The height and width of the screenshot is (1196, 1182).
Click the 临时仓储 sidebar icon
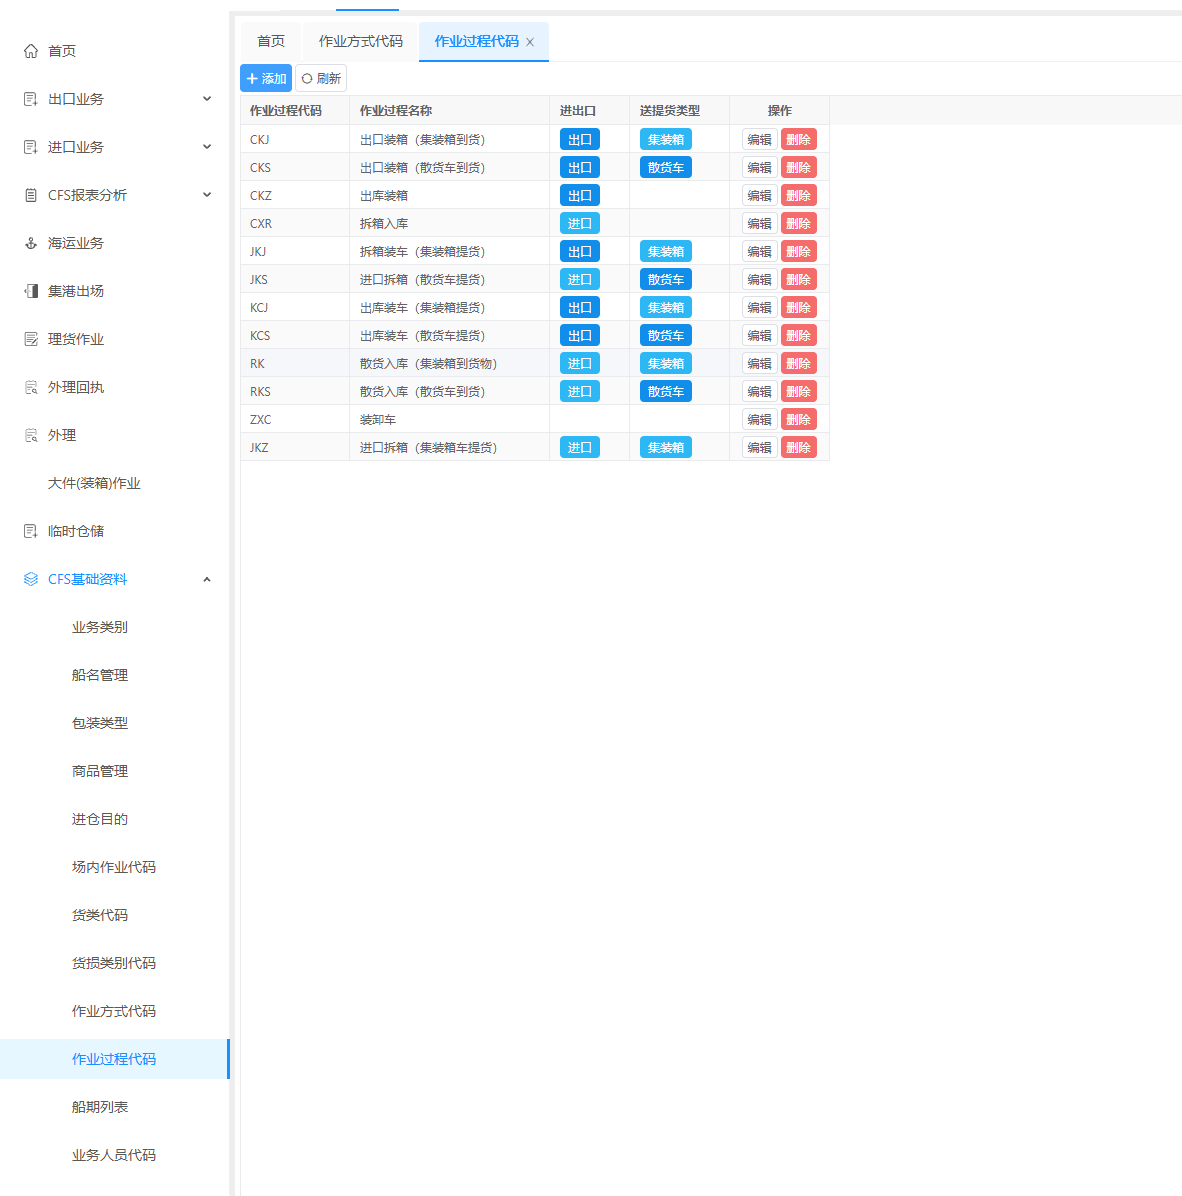[31, 531]
